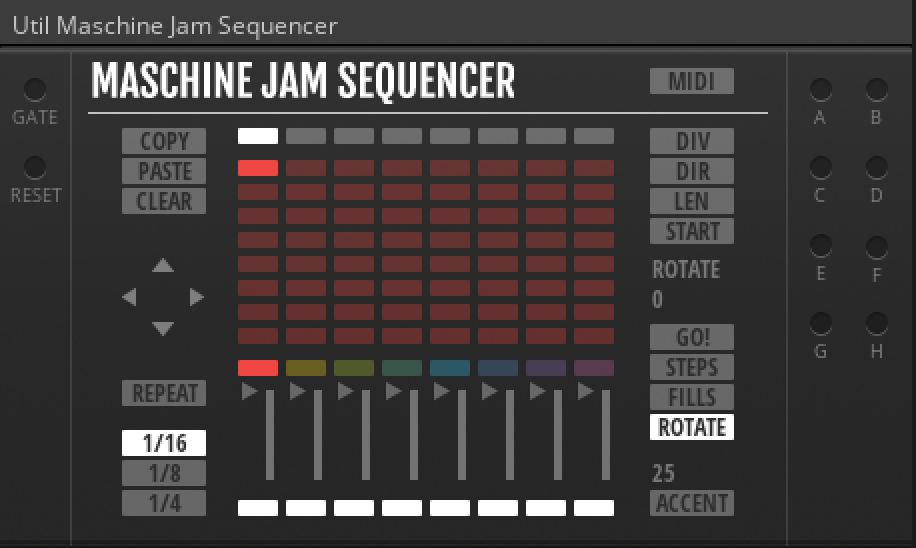The image size is (916, 548).
Task: Open the DIV setting
Action: point(692,141)
